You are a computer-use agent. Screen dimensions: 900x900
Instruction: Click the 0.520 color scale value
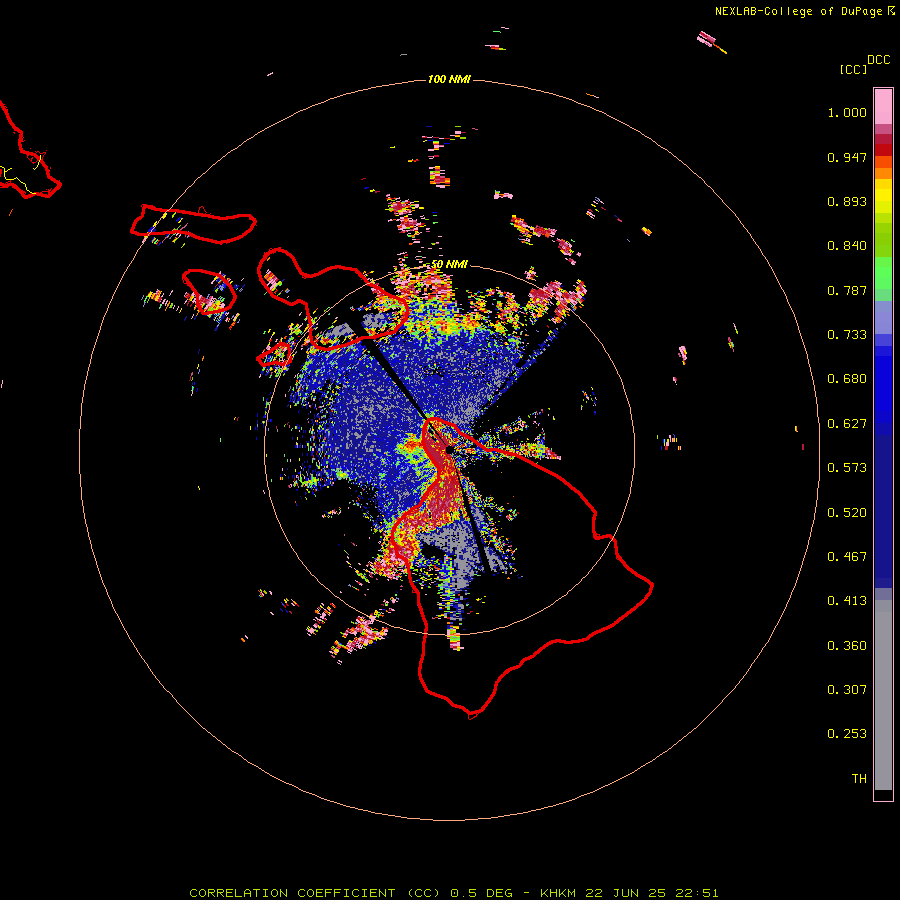click(x=847, y=513)
